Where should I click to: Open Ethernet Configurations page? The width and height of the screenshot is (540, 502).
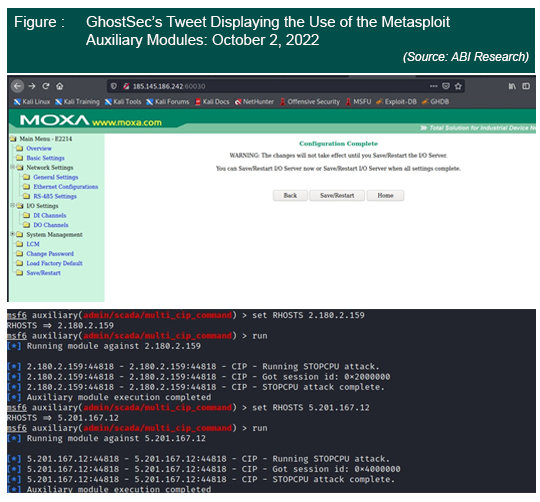[66, 187]
